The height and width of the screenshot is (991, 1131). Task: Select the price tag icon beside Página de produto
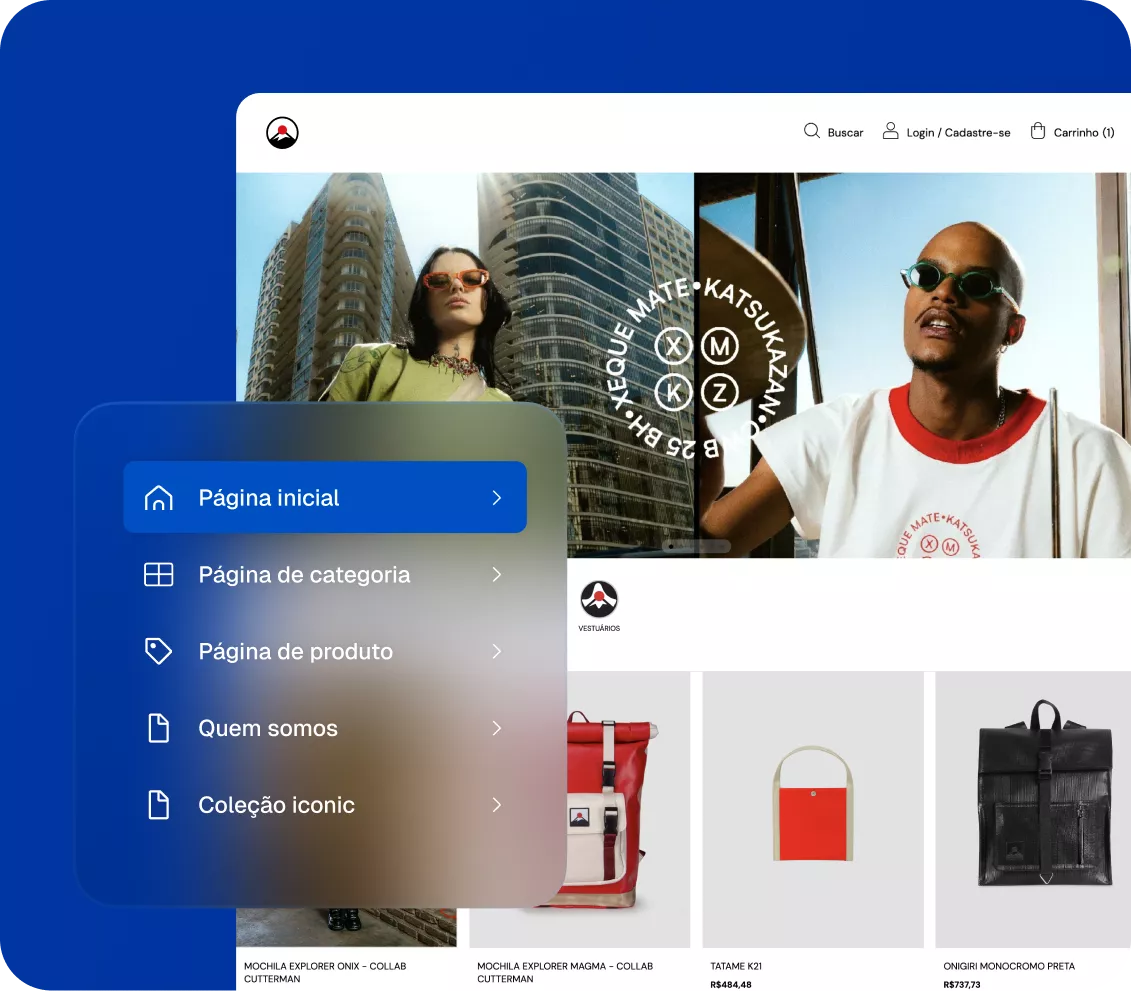click(x=157, y=651)
